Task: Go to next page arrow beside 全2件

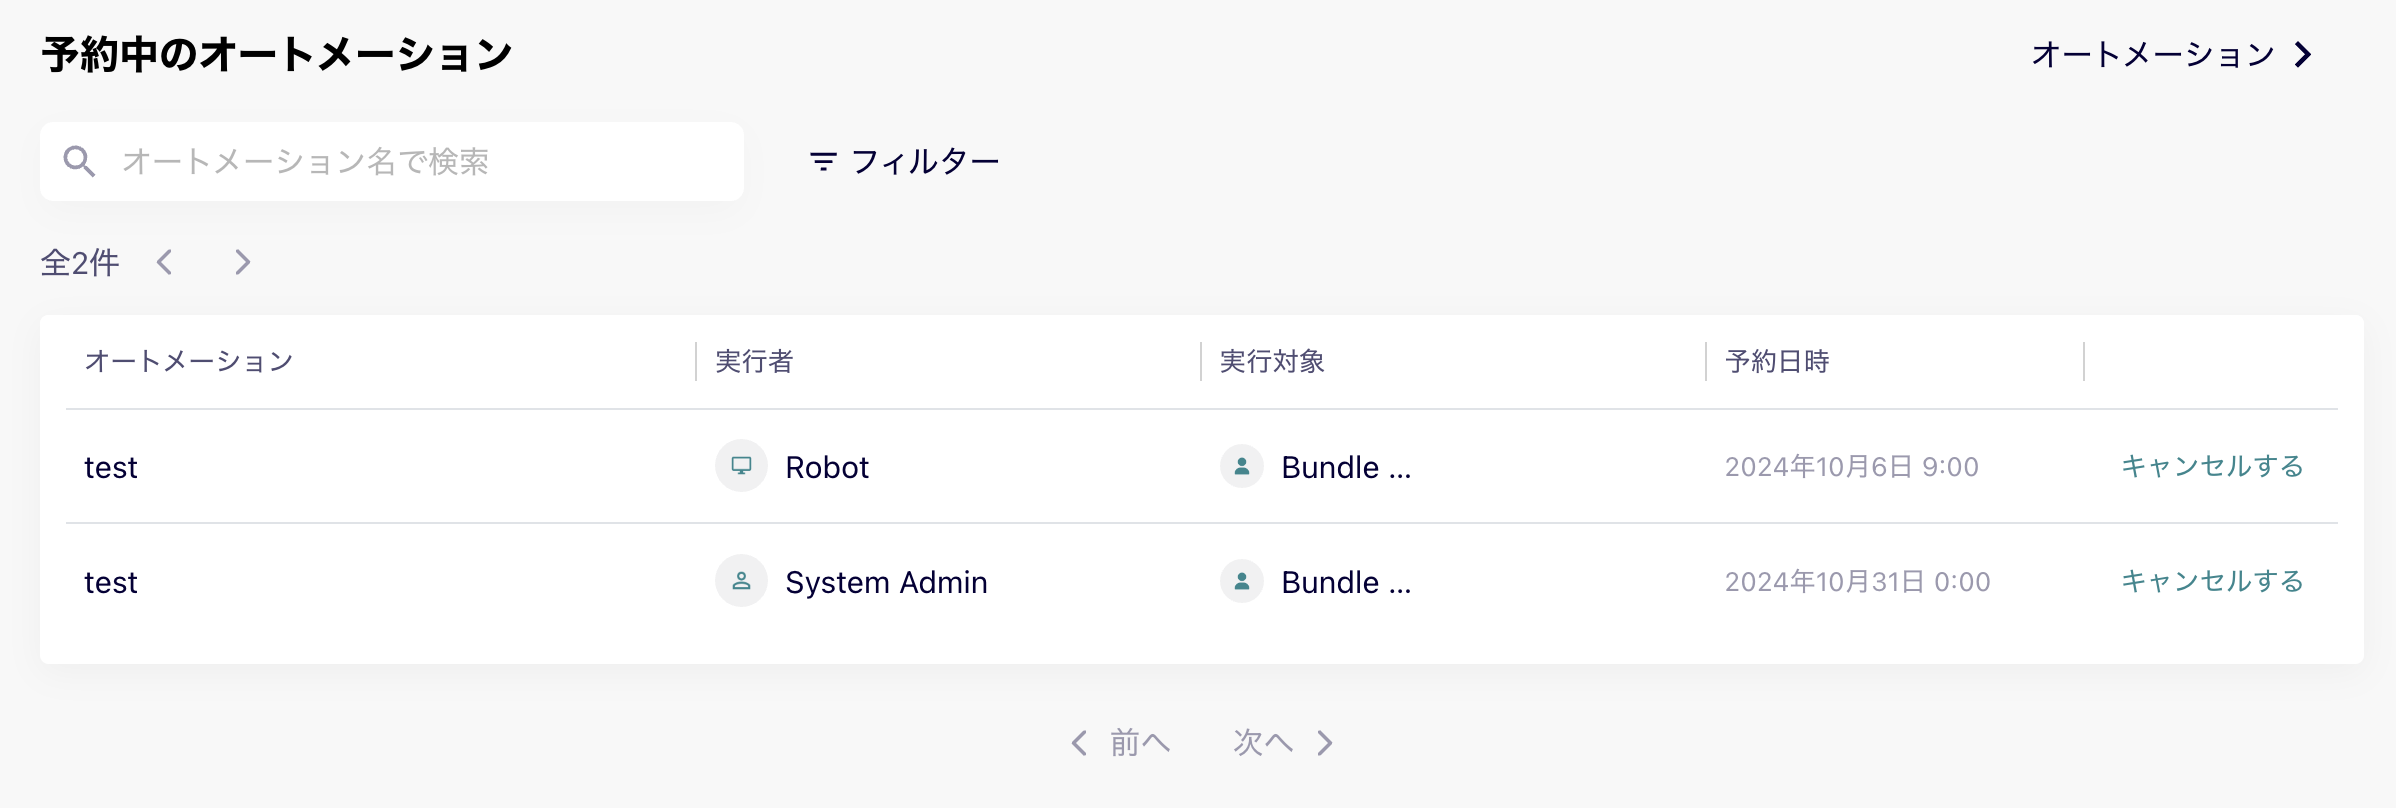Action: point(242,262)
